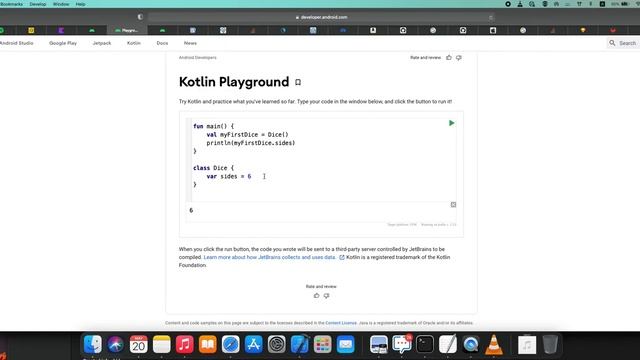Click the Android Developers breadcrumb
Screen dimensions: 640x360
point(198,58)
